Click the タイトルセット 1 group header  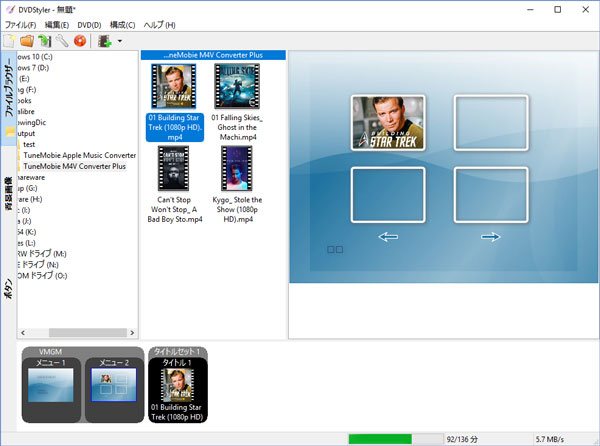(x=177, y=352)
